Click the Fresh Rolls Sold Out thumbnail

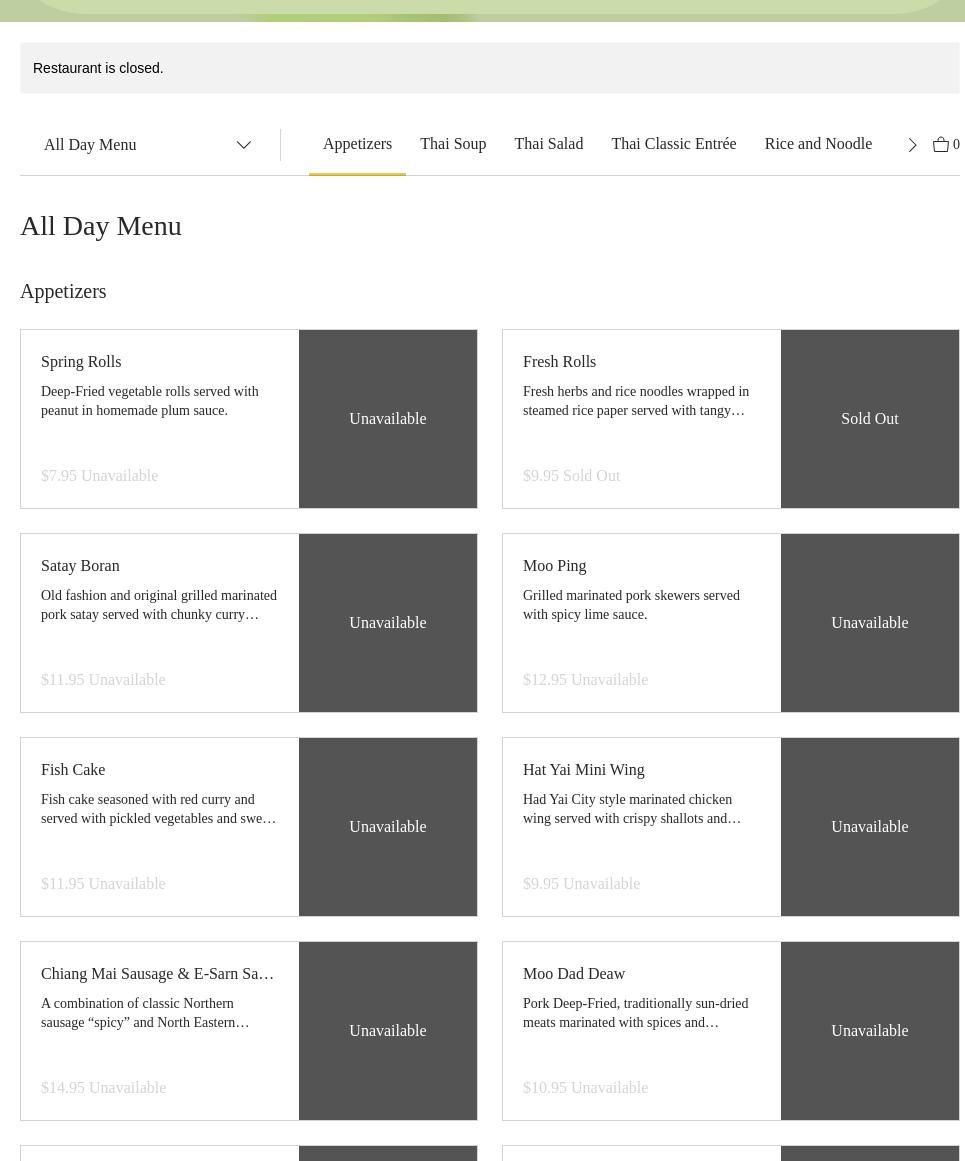(x=869, y=419)
